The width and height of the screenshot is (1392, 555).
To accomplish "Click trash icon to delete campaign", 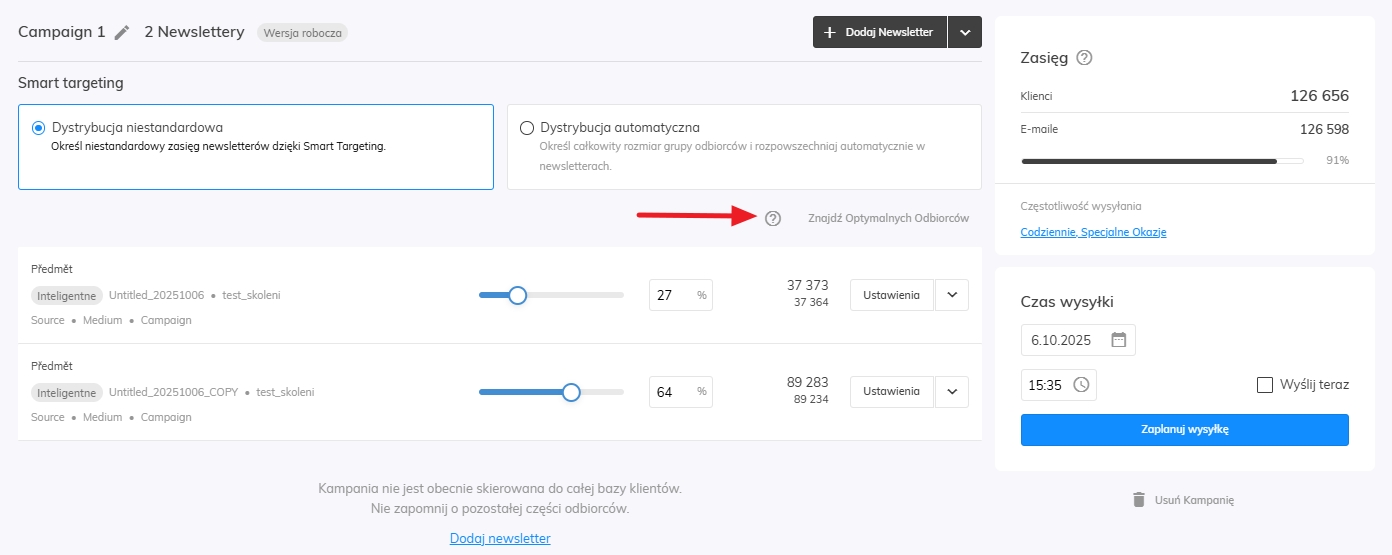I will coord(1138,499).
